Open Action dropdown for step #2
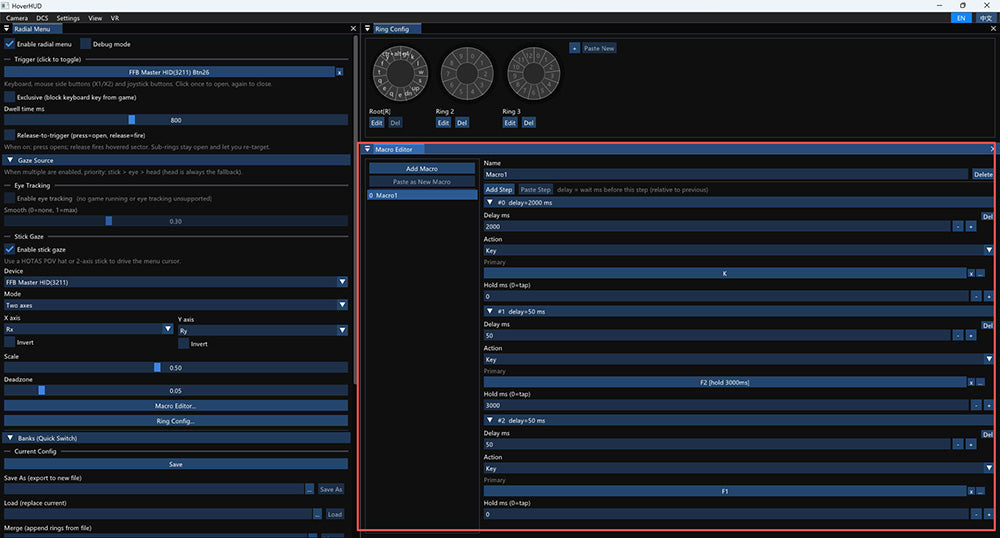 coord(738,468)
